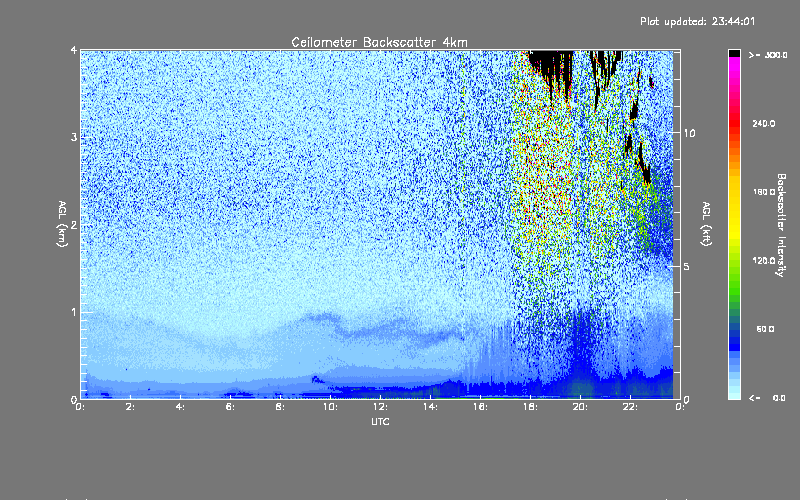This screenshot has height=500, width=800.
Task: Click the "4" tick on the AGL (km) axis
Action: tap(74, 50)
